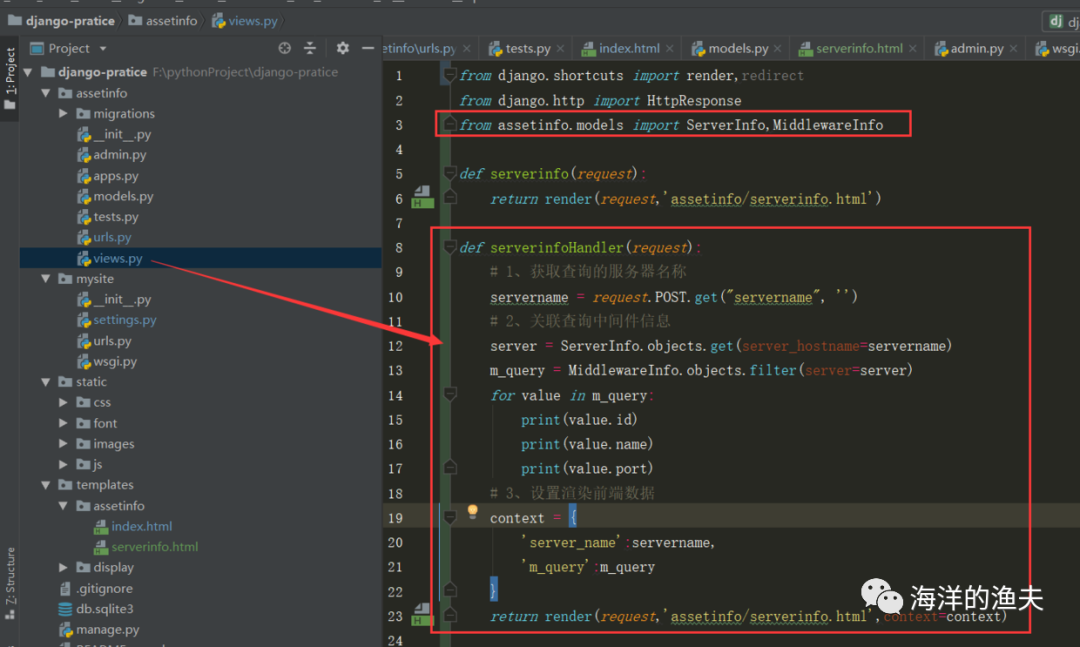The width and height of the screenshot is (1080, 647).
Task: Click the collapse all icon in Project panel
Action: click(x=310, y=48)
